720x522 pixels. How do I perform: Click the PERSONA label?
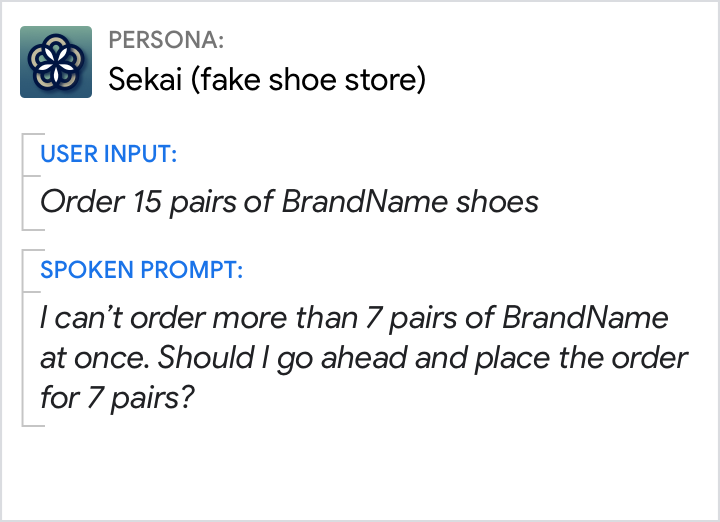(x=166, y=41)
